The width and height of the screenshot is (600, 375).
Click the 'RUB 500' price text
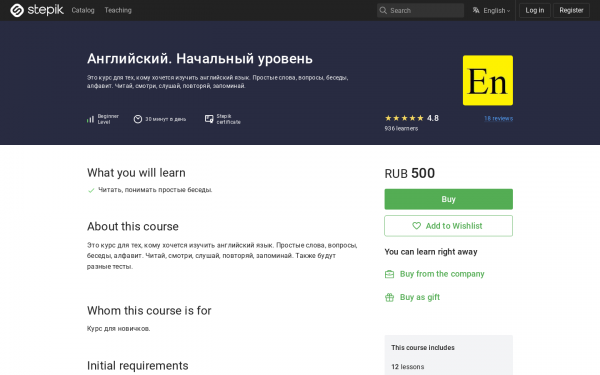click(x=409, y=173)
